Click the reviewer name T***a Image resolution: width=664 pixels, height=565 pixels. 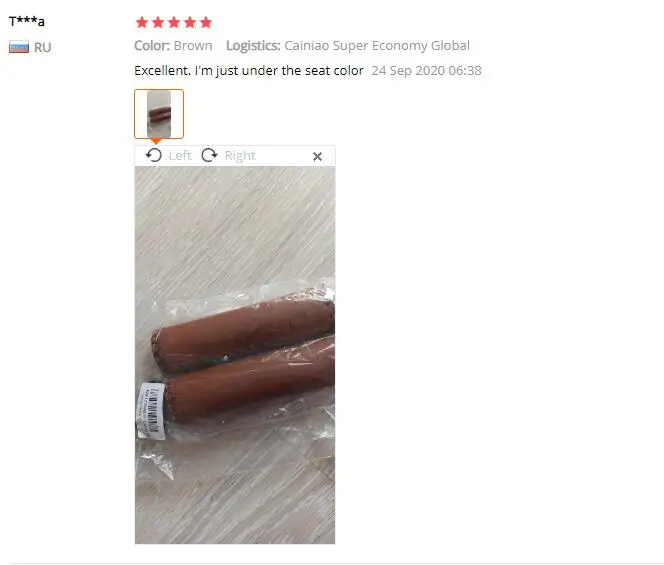pos(27,21)
